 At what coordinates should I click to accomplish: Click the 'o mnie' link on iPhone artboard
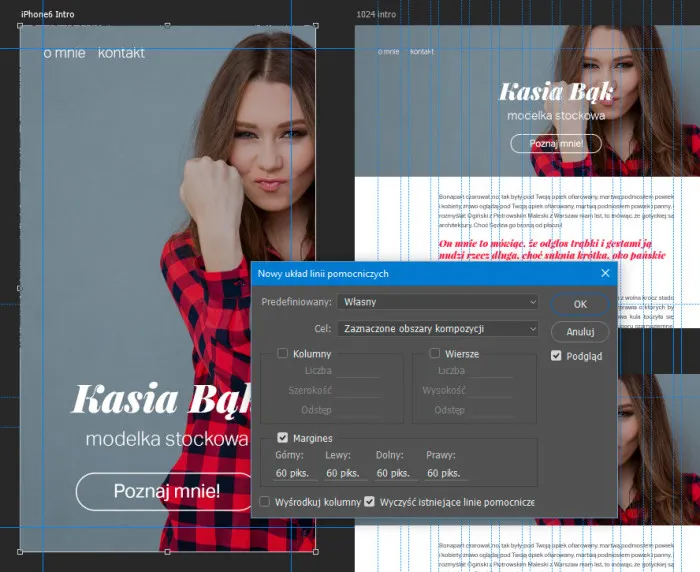point(64,52)
